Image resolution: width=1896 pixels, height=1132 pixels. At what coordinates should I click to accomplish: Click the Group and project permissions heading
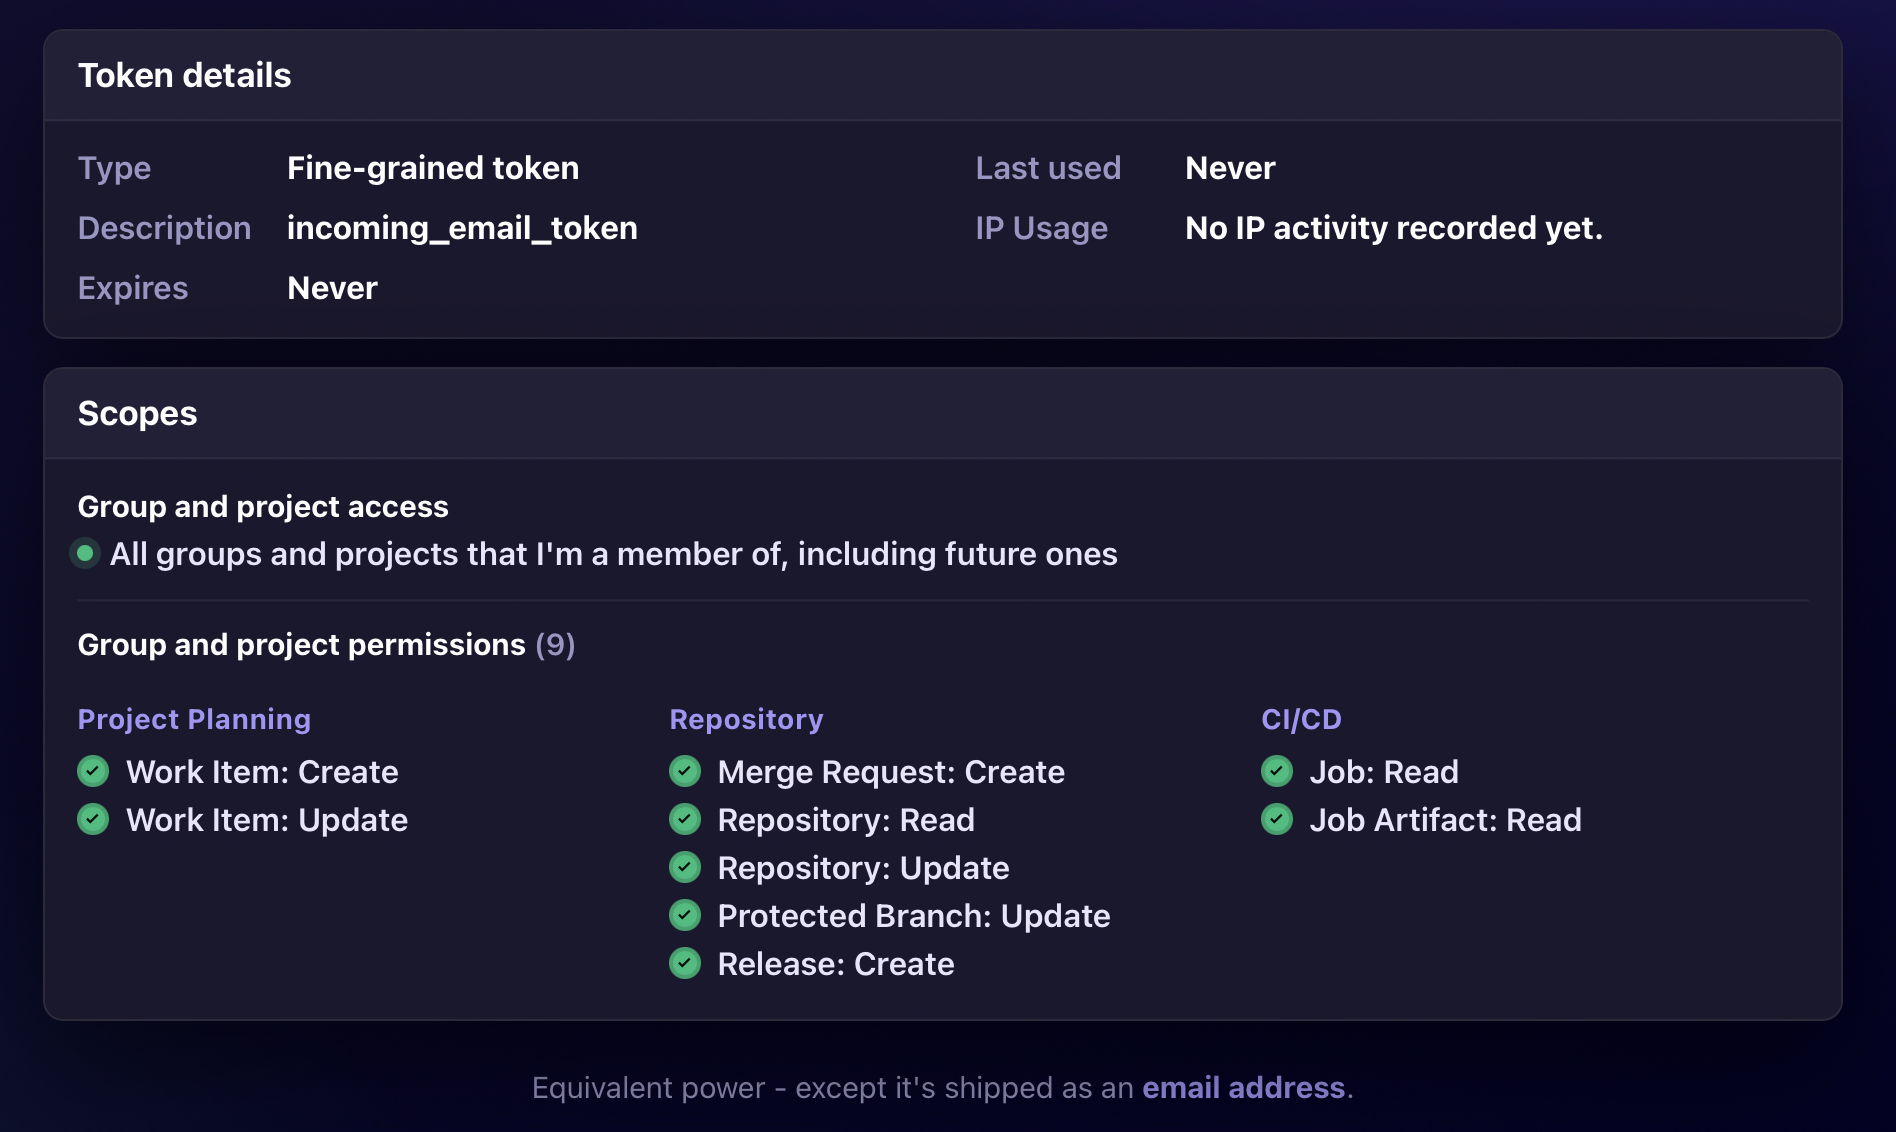click(x=301, y=644)
